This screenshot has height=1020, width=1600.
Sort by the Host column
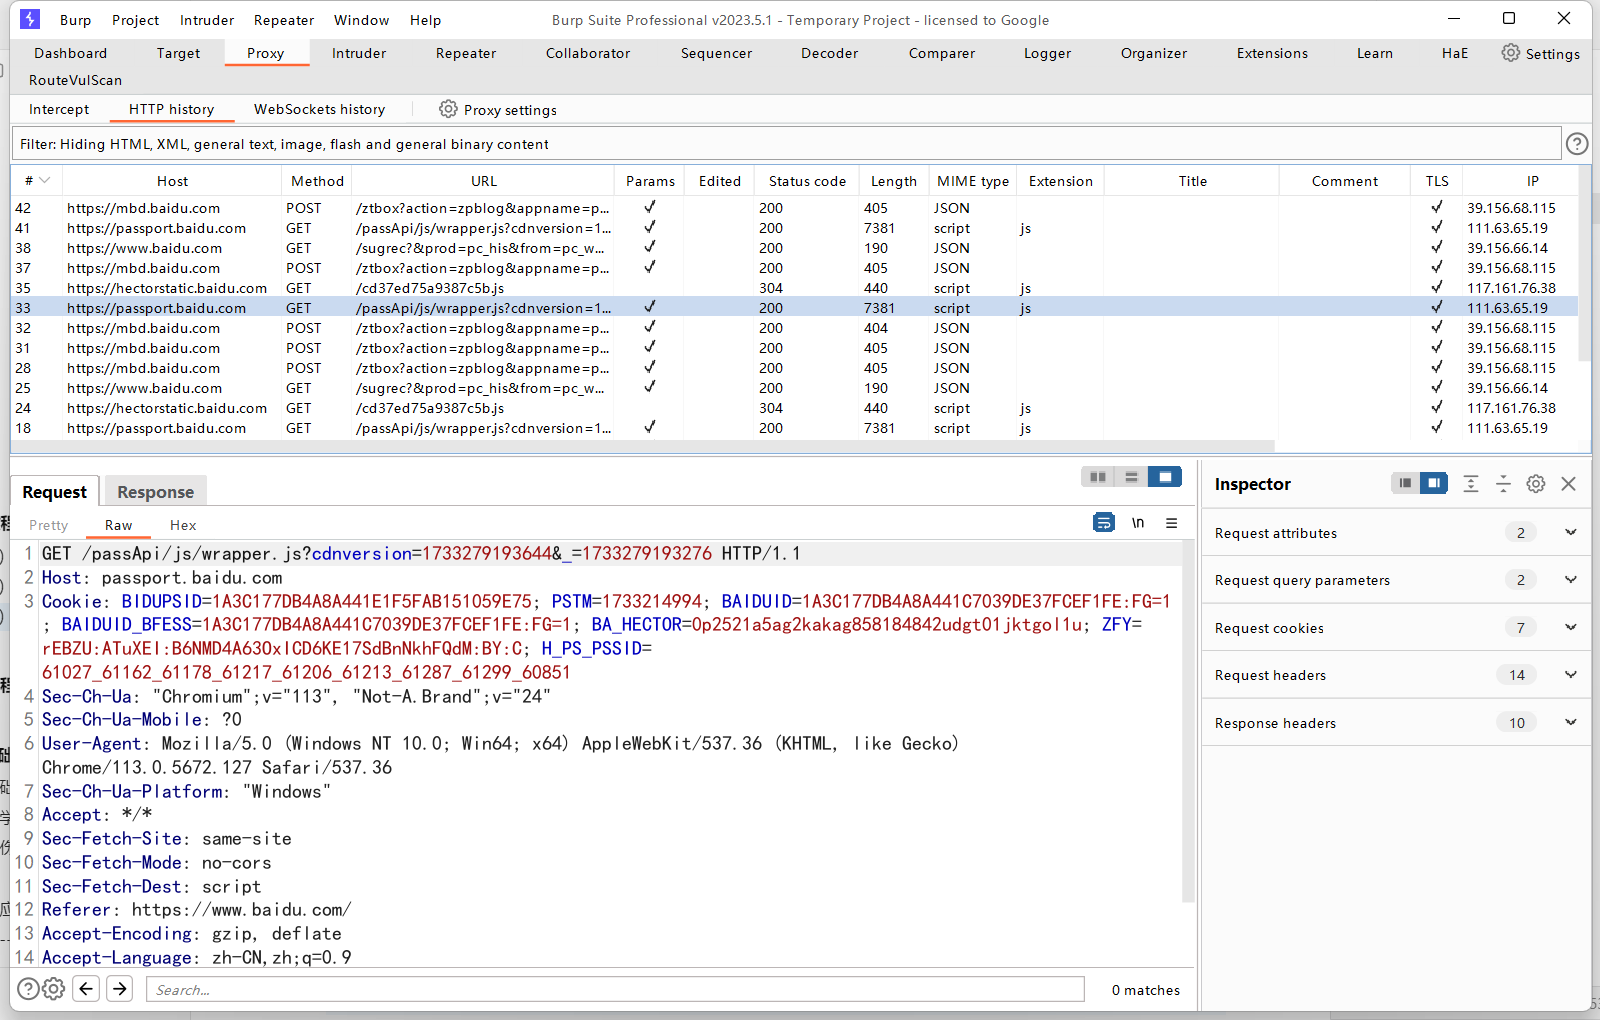(x=172, y=181)
